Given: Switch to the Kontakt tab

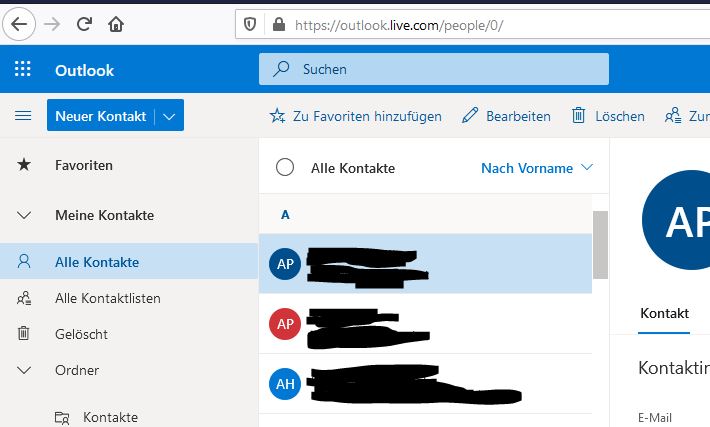Looking at the screenshot, I should [664, 313].
